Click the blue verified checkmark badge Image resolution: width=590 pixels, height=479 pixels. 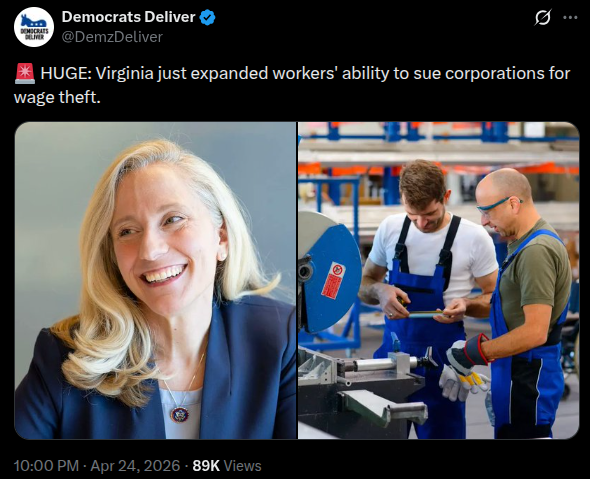point(207,17)
